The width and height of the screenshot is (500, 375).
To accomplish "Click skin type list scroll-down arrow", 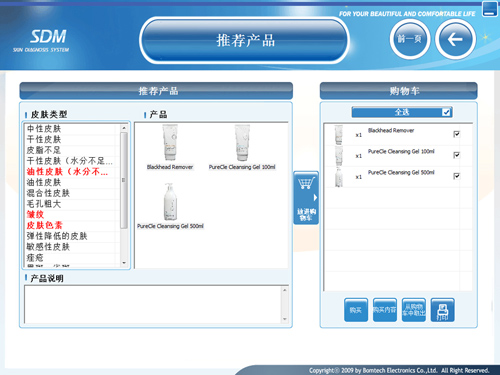I will (x=124, y=263).
